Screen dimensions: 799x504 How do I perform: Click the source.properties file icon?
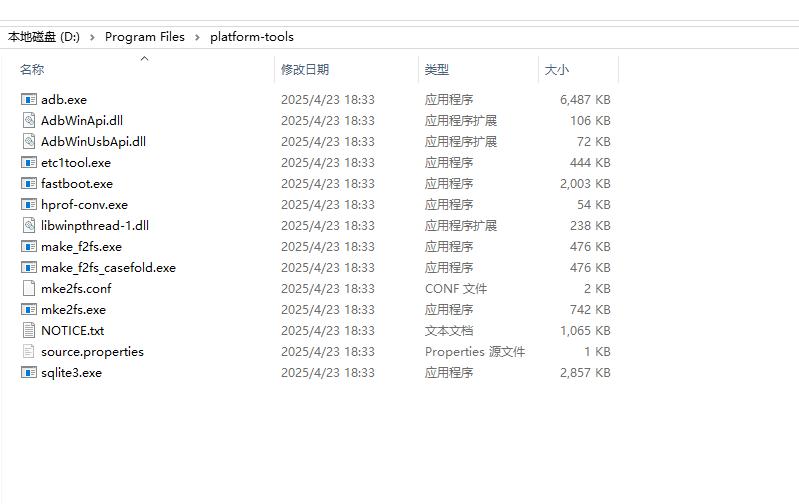tap(29, 352)
